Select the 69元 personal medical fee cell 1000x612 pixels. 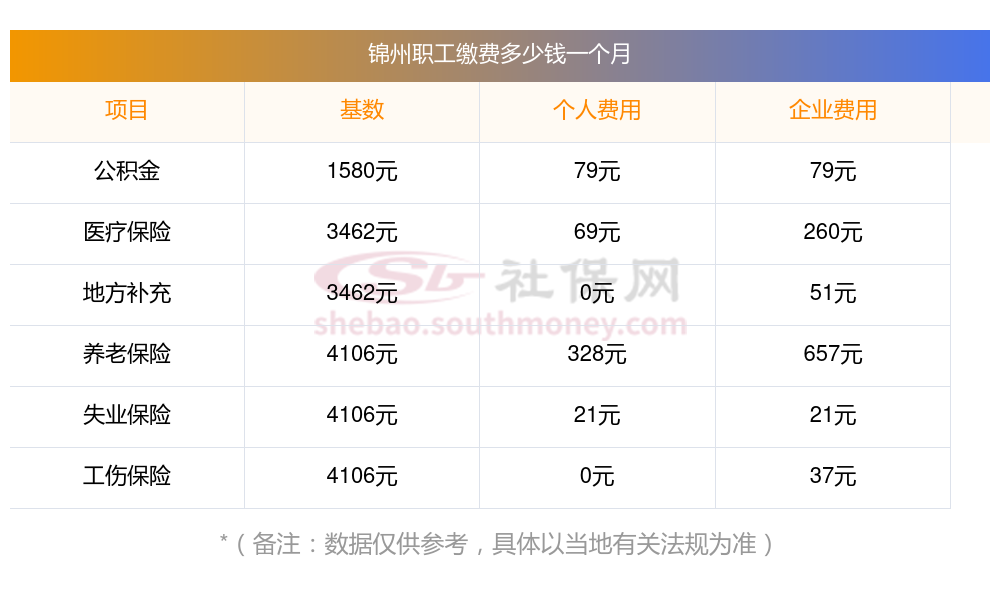coord(597,232)
